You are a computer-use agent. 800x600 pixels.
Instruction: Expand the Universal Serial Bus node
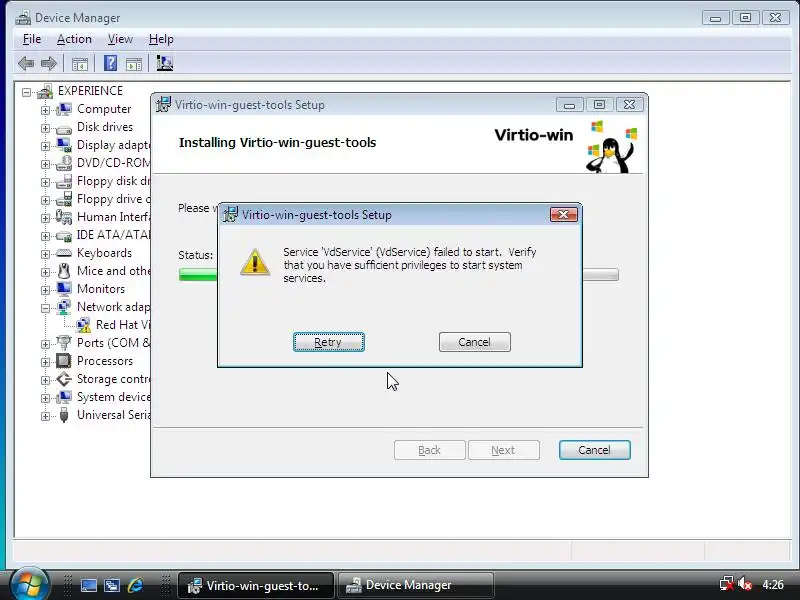pyautogui.click(x=45, y=416)
